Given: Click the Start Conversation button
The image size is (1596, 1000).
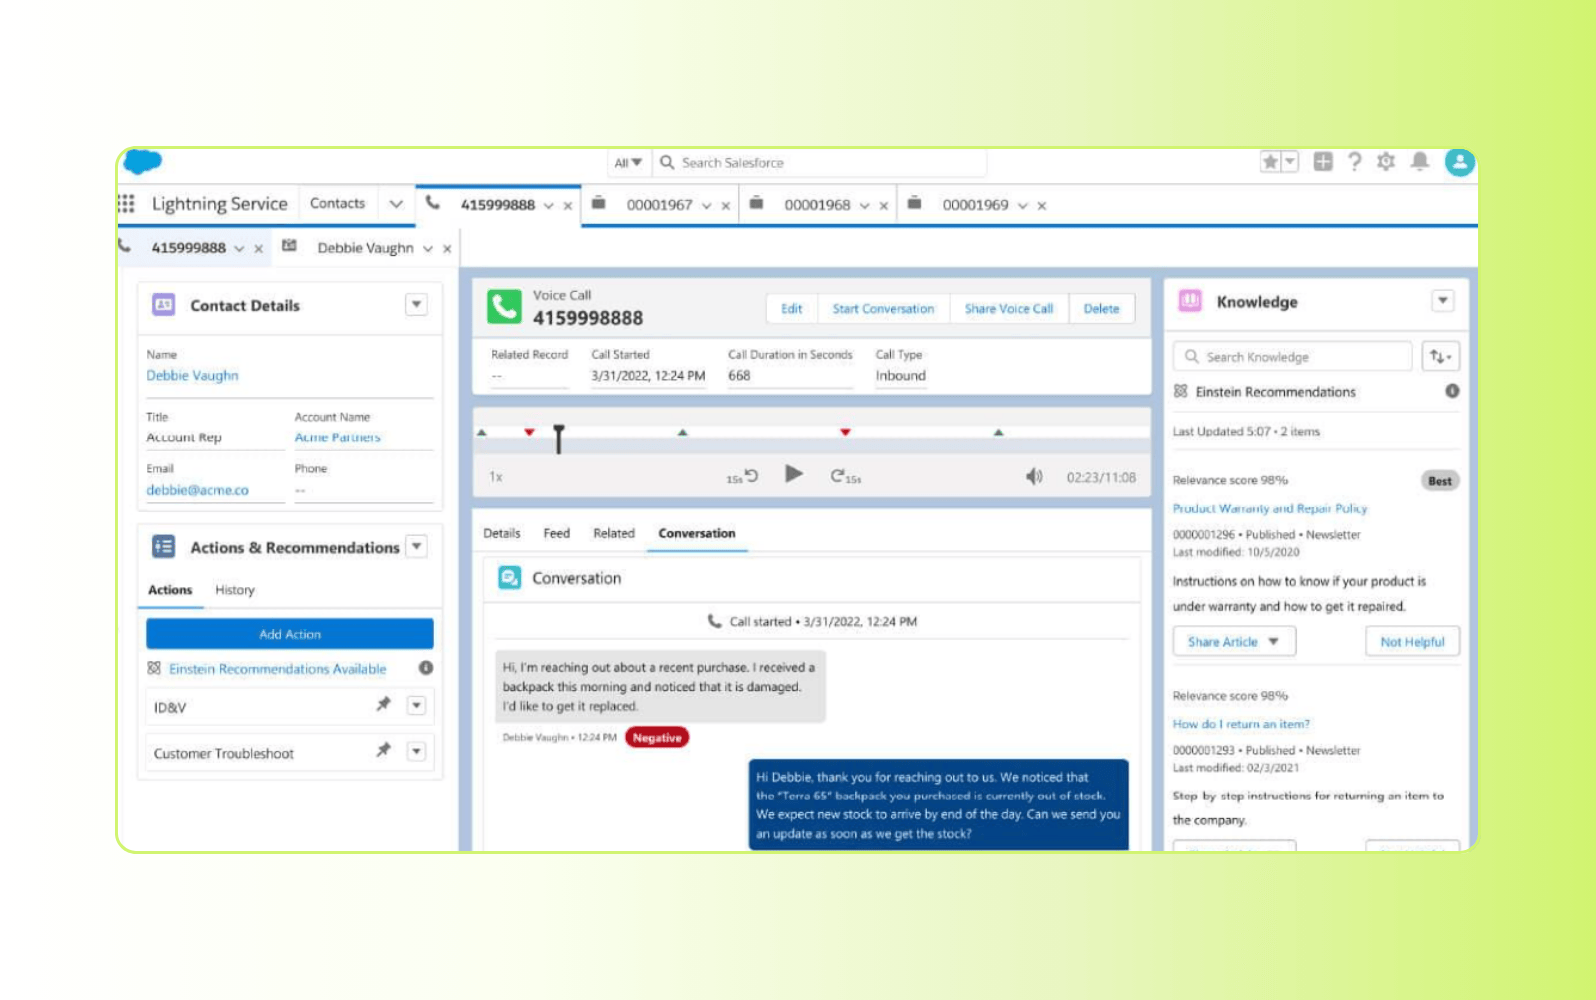Looking at the screenshot, I should (x=883, y=309).
